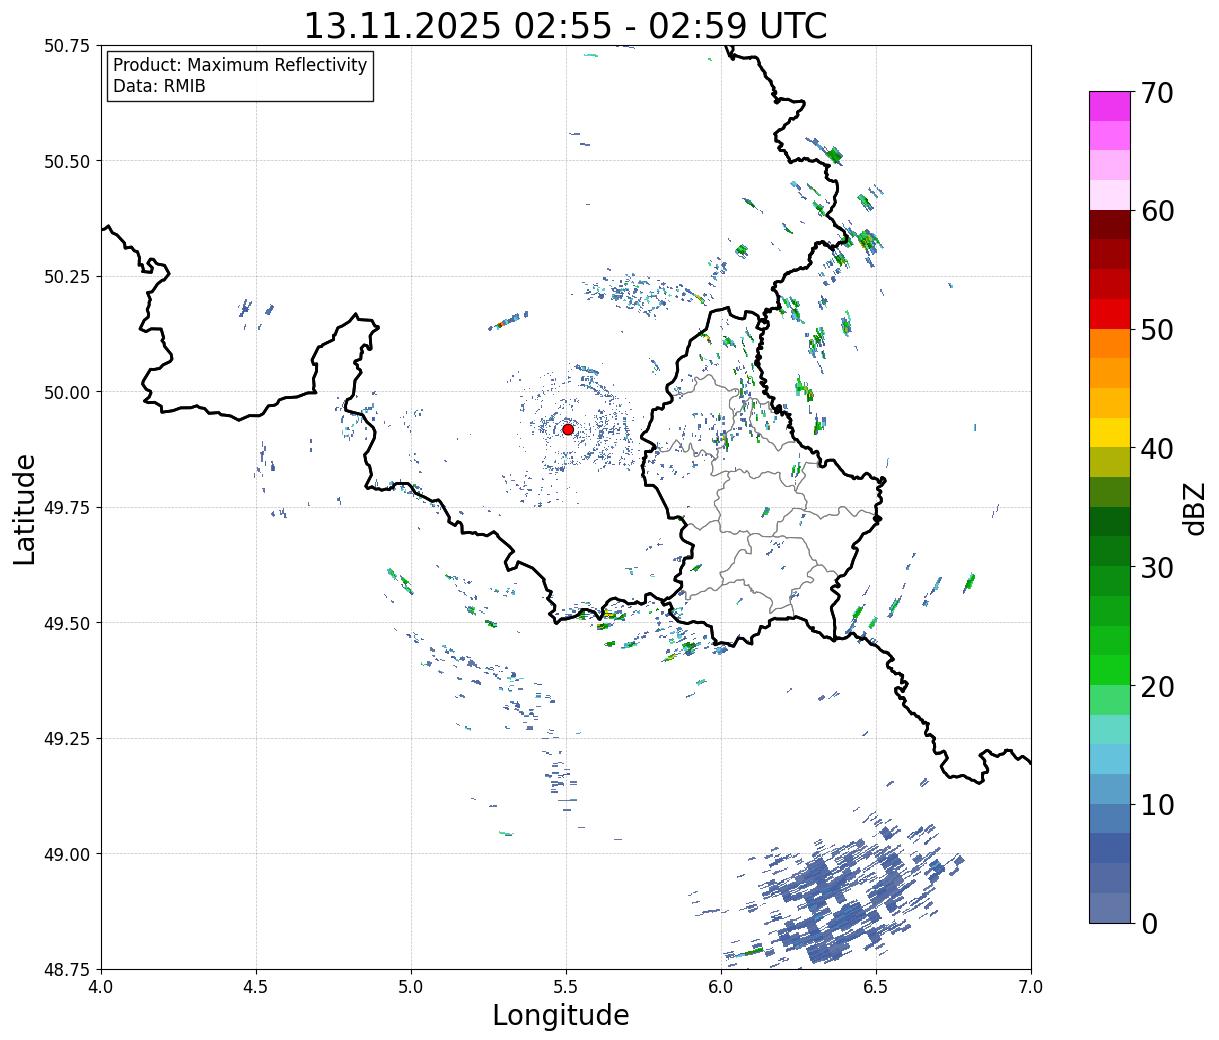Image resolution: width=1219 pixels, height=1040 pixels.
Task: Click the plot title '13.11.2025 02:55 - 02:59 UTC'
Action: (x=565, y=25)
